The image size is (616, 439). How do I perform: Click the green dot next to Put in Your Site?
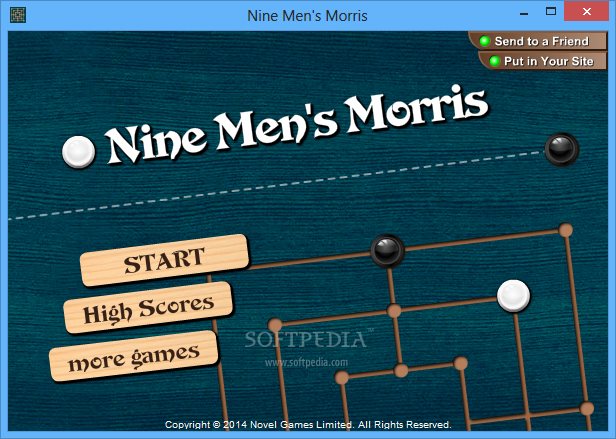[494, 61]
